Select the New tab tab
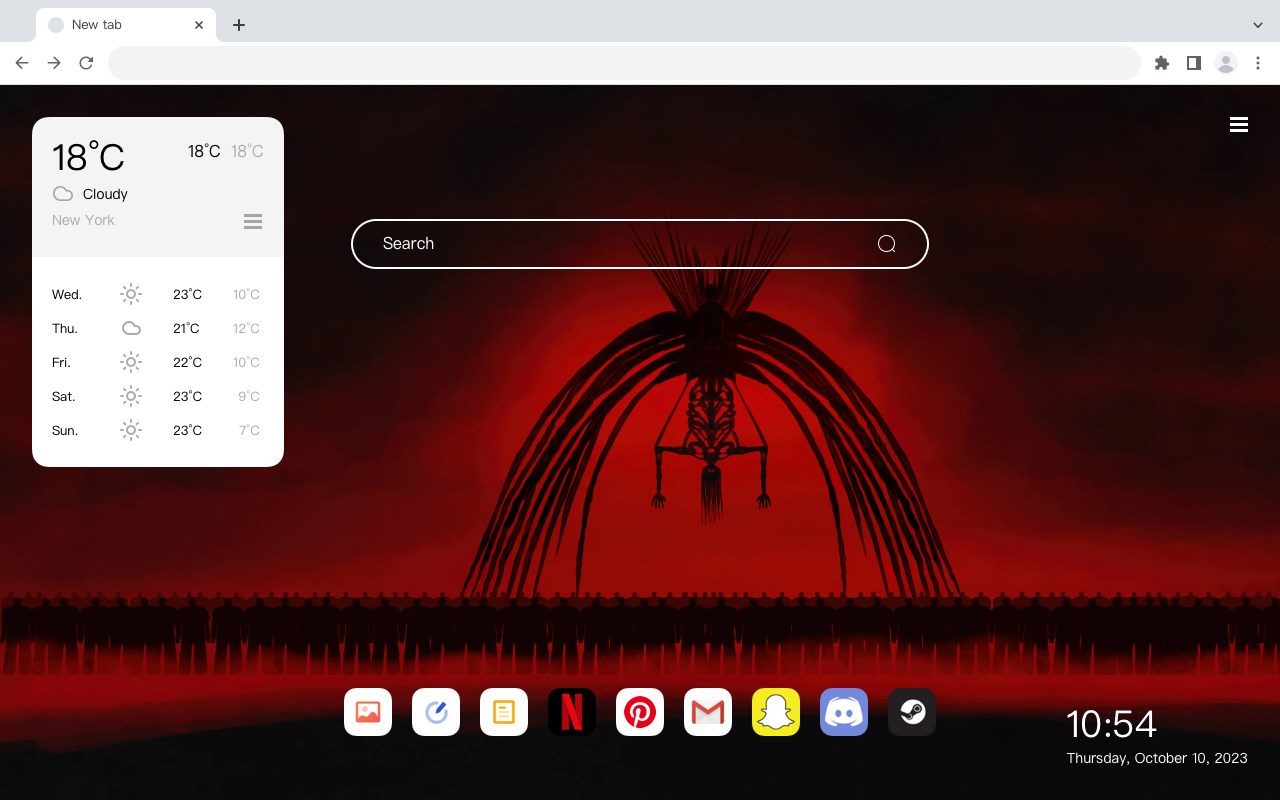Image resolution: width=1280 pixels, height=800 pixels. coord(126,25)
